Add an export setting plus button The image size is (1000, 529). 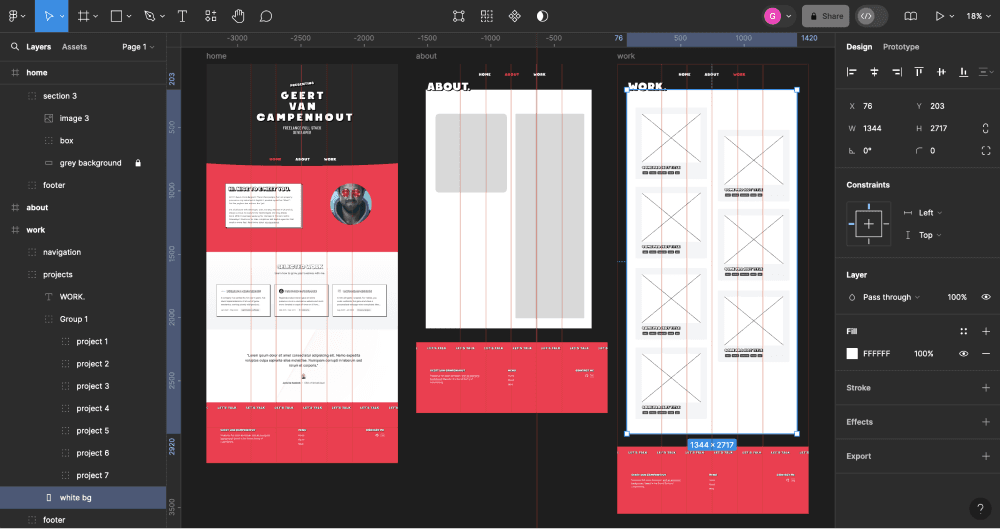pyautogui.click(x=986, y=456)
